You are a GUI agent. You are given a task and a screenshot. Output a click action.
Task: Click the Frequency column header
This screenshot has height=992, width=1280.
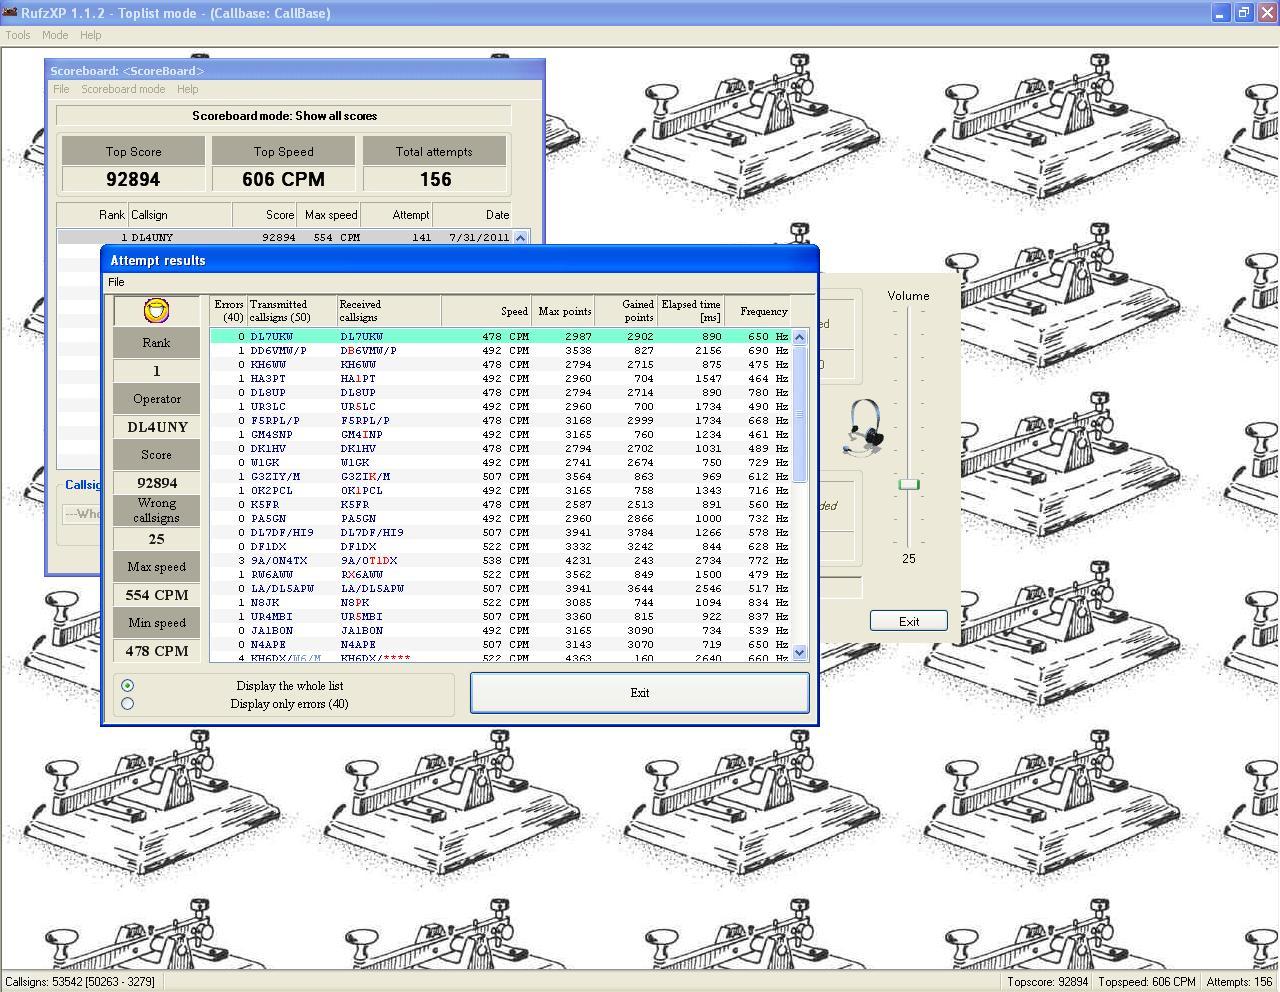coord(758,311)
